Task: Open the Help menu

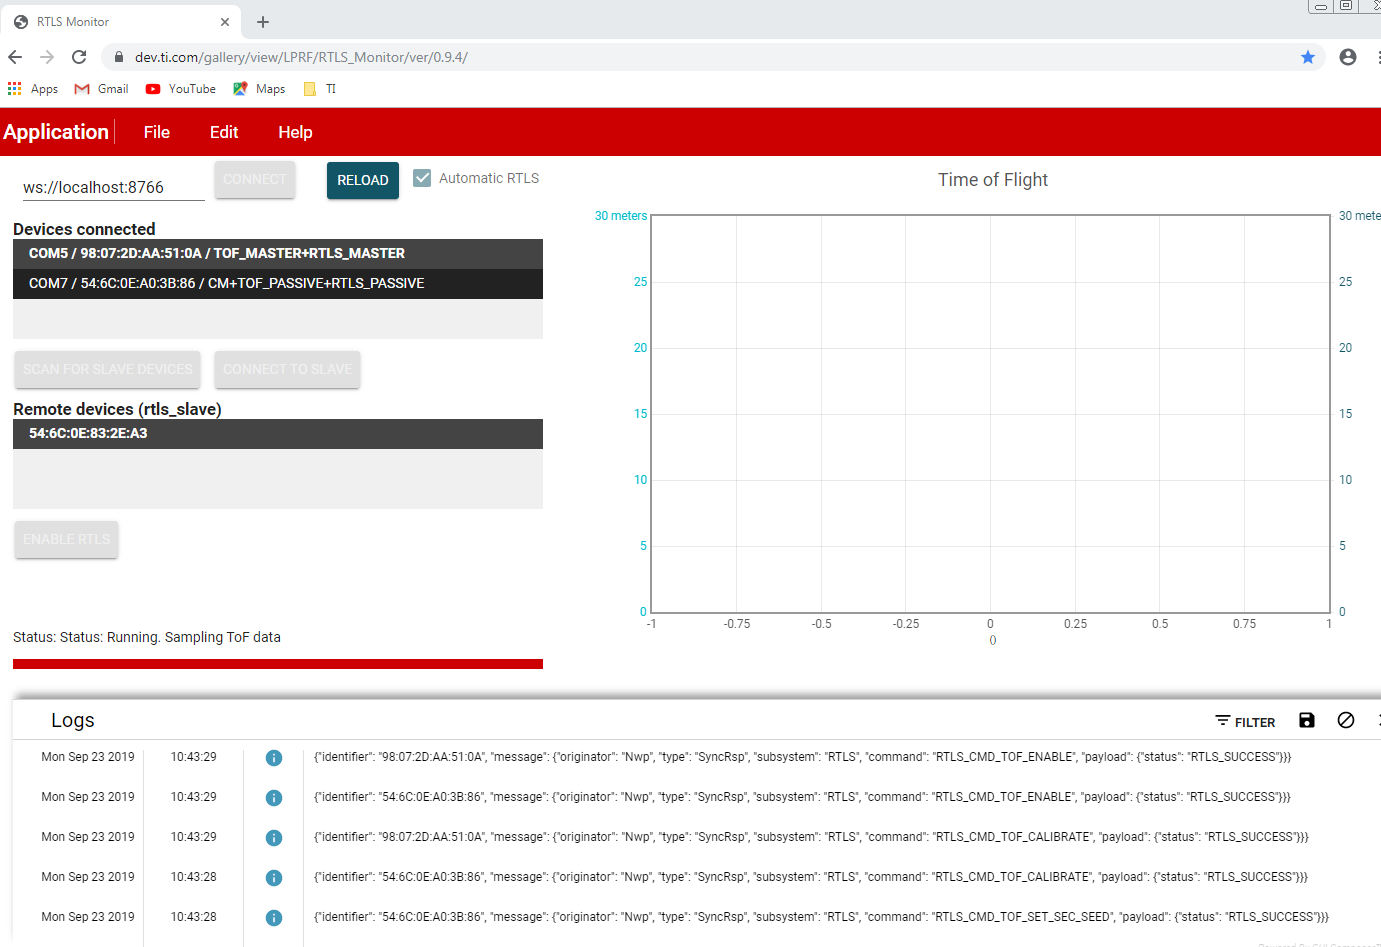Action: [x=295, y=131]
